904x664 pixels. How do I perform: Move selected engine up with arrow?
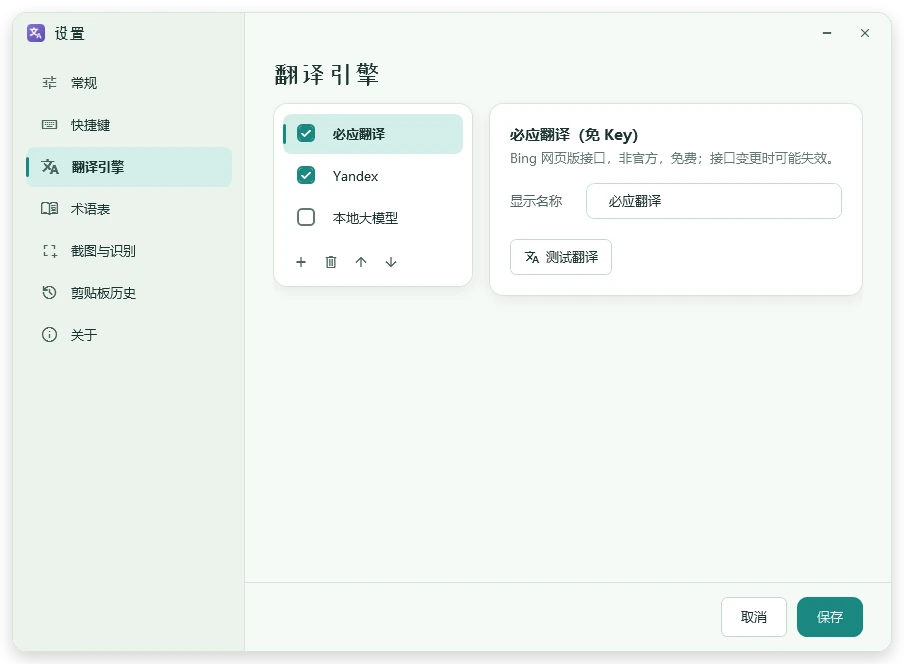[361, 262]
